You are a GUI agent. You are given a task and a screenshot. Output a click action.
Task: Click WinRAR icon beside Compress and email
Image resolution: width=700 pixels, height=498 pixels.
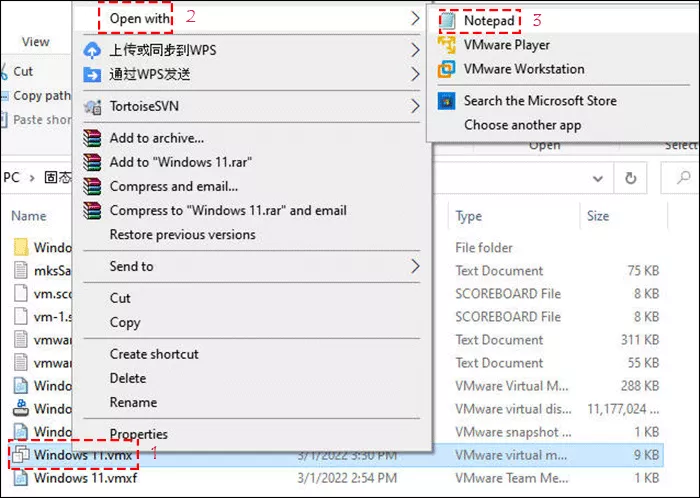[x=92, y=187]
